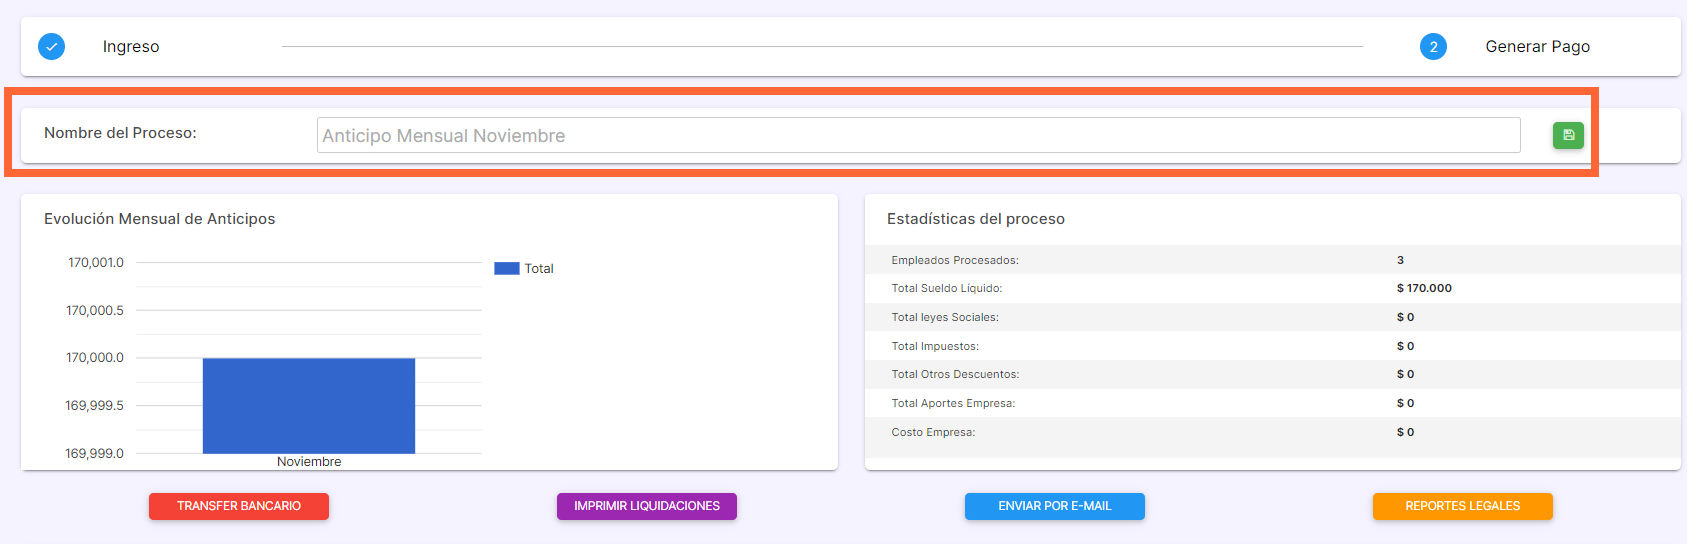1689x545 pixels.
Task: Open the Ingreso step
Action: pos(131,46)
